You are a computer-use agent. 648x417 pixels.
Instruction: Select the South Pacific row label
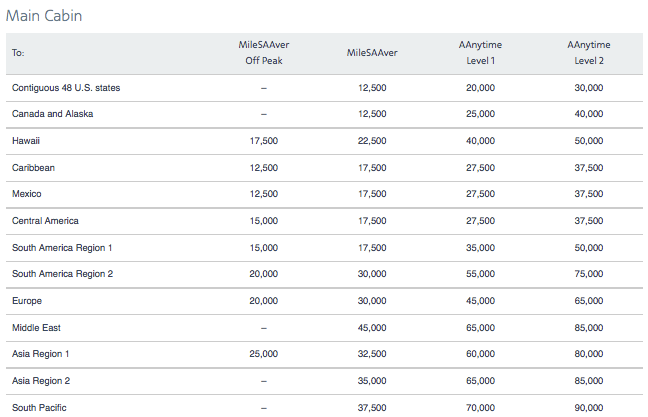point(39,407)
